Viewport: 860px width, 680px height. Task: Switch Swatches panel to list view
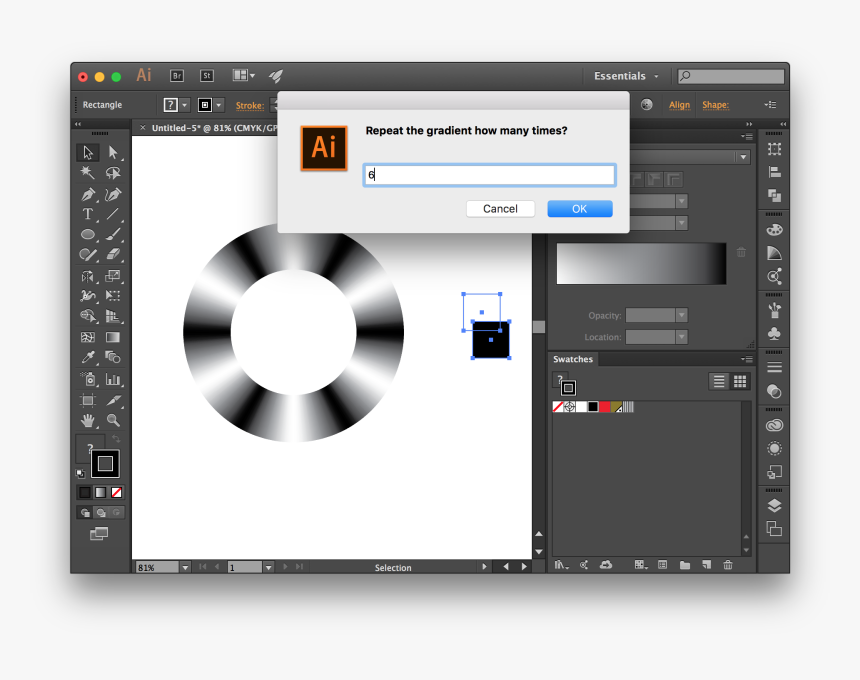click(x=718, y=381)
